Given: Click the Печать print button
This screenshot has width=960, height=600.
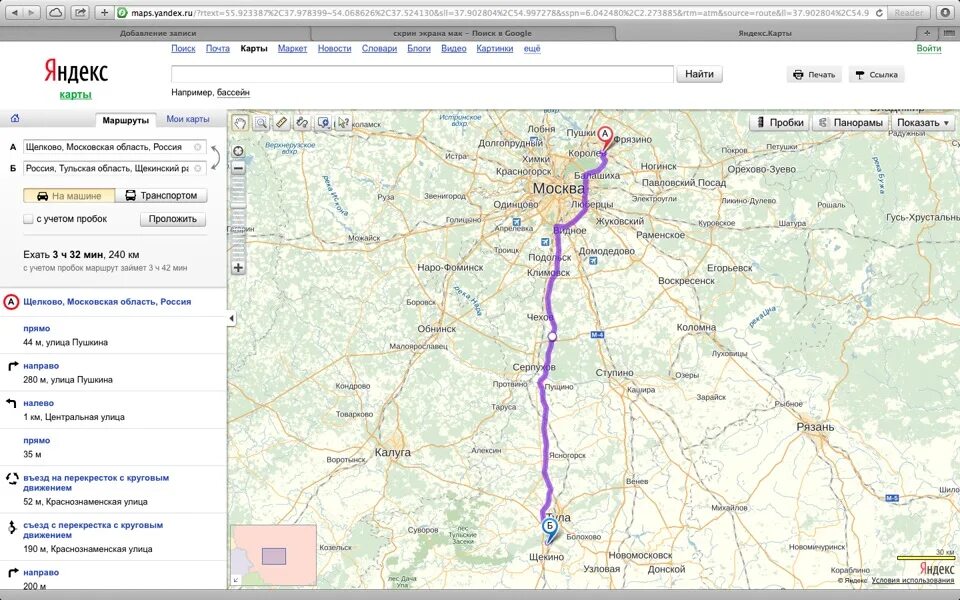Looking at the screenshot, I should 814,75.
